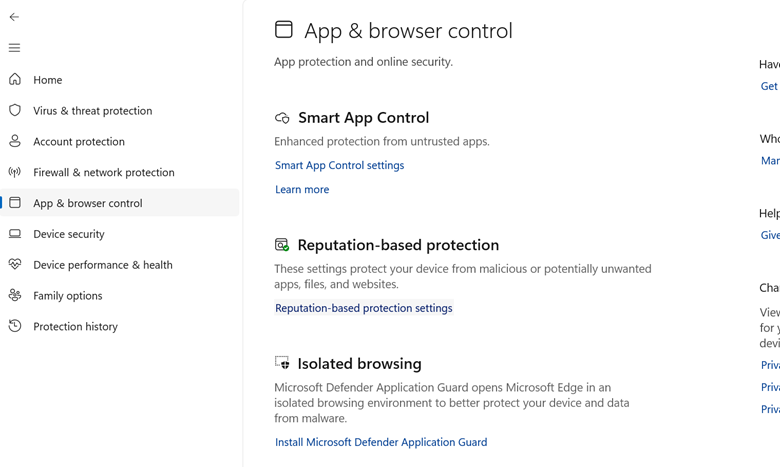Click the Smart App Control heading
Viewport: 780px width, 467px height.
click(x=363, y=117)
